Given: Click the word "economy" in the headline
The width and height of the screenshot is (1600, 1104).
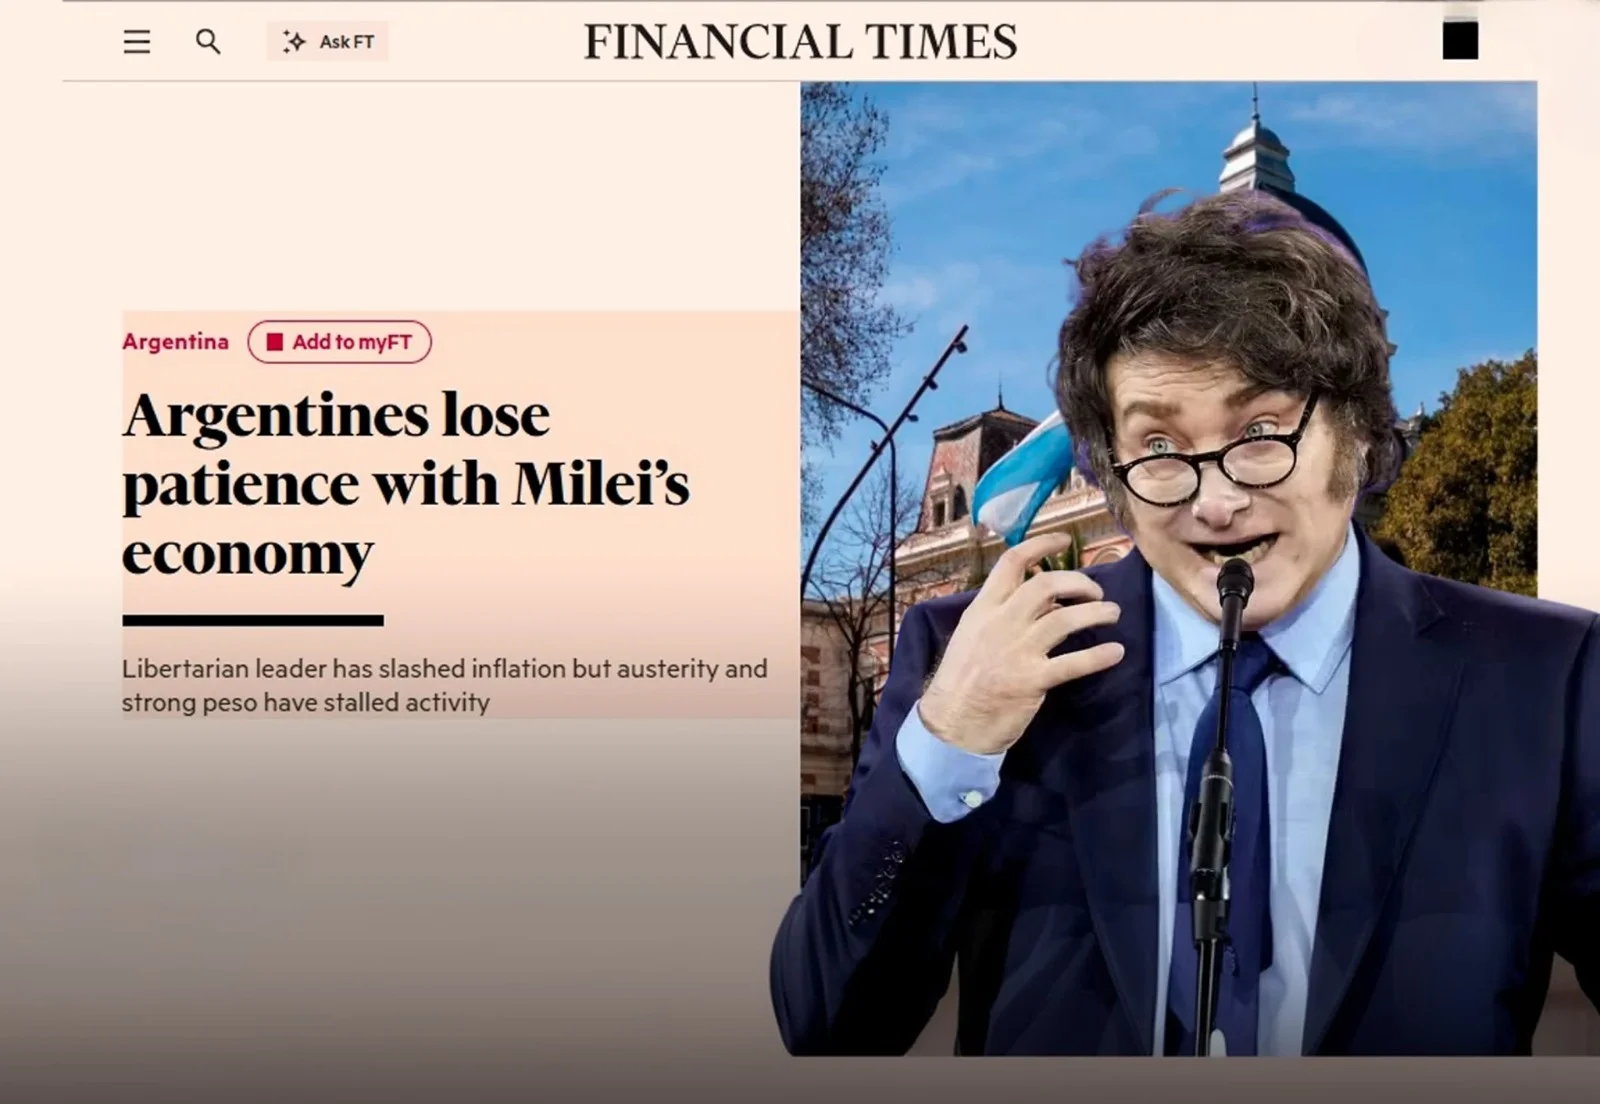Looking at the screenshot, I should [x=248, y=555].
